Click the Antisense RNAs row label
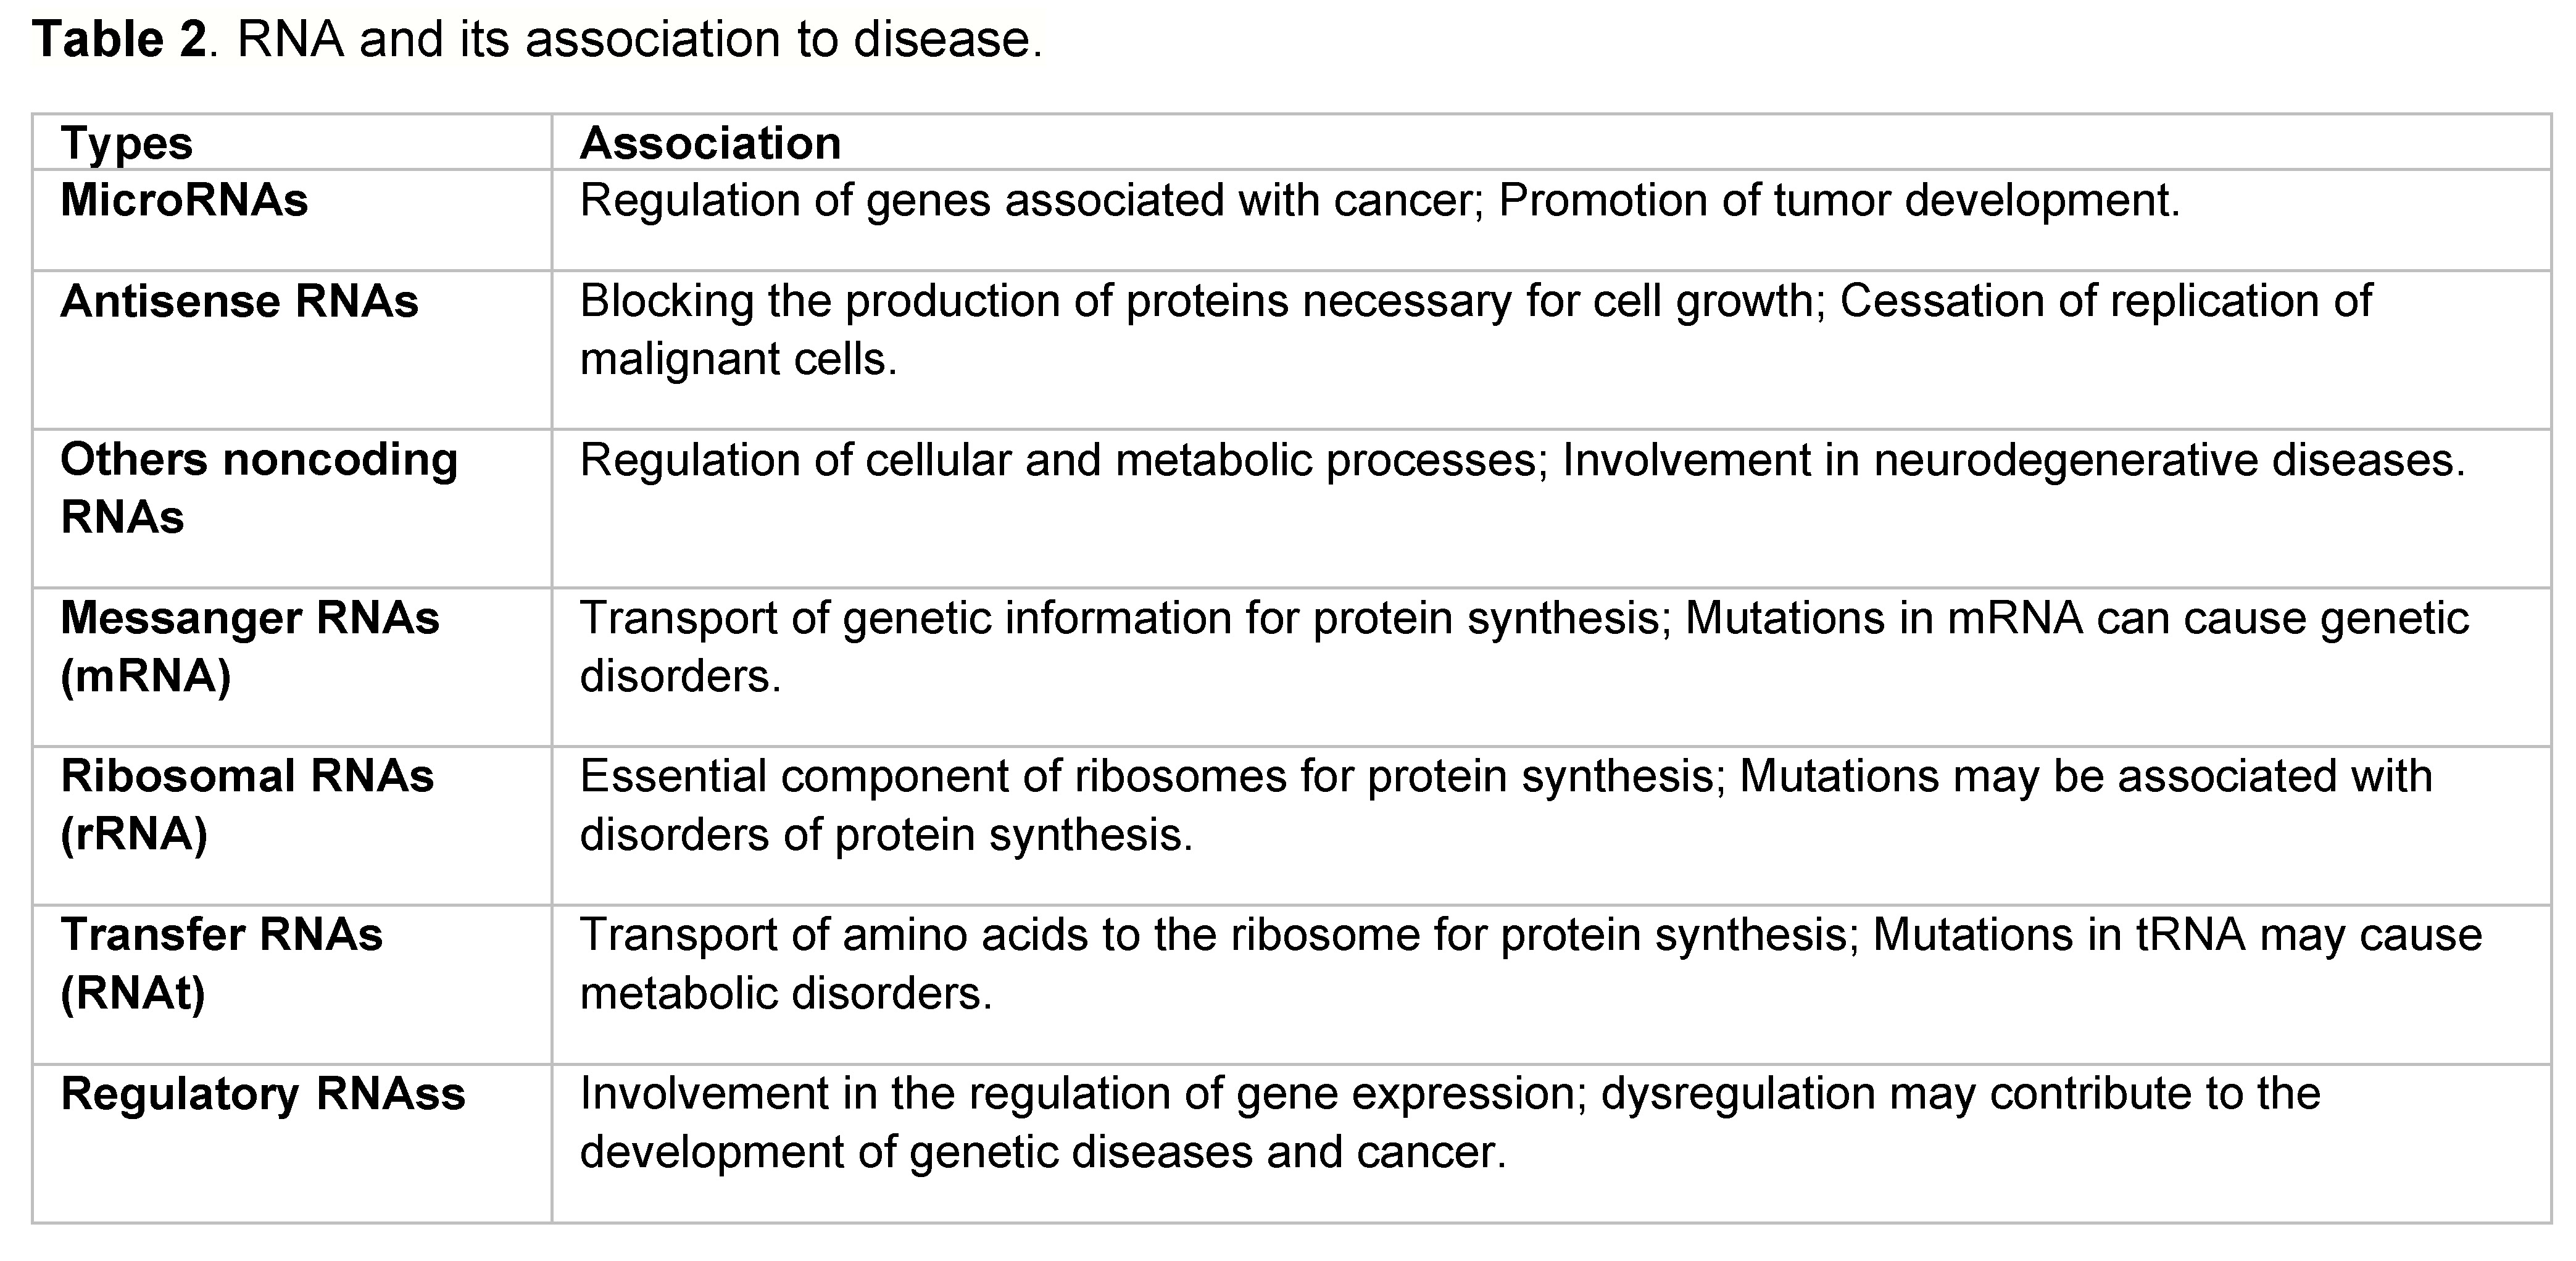2576x1261 pixels. 239,301
